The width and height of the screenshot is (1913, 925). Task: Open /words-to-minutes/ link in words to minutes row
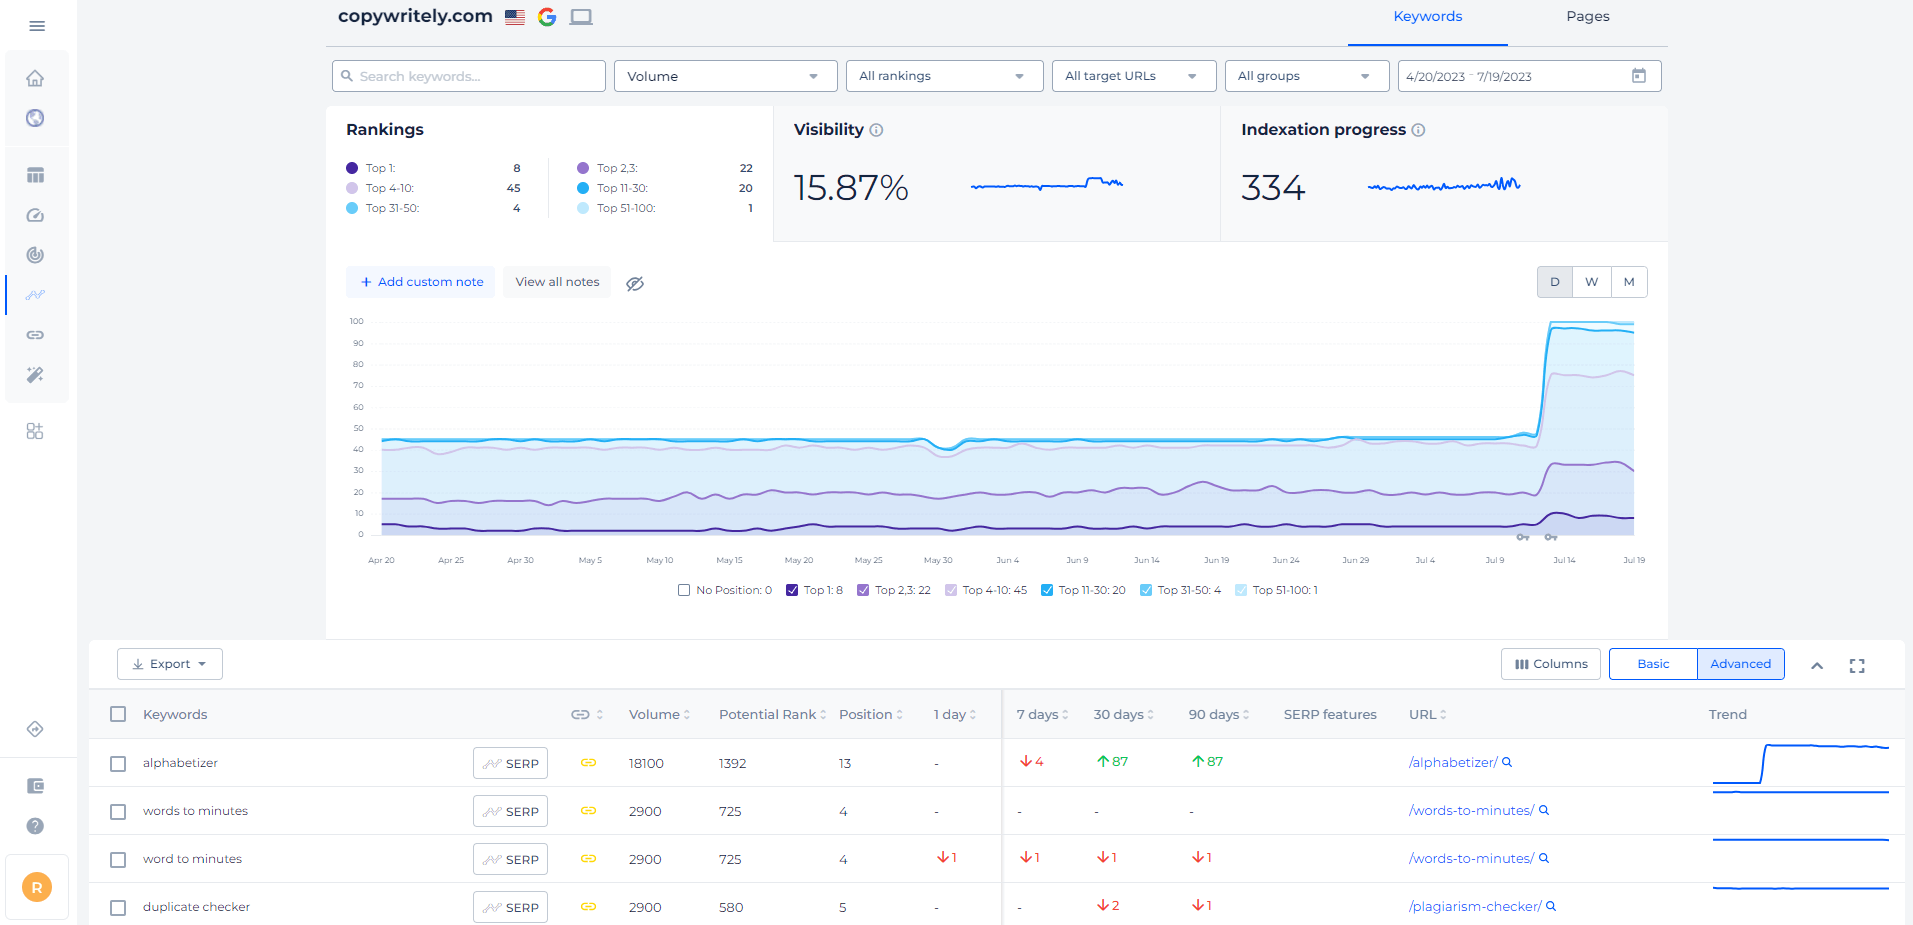click(1471, 810)
